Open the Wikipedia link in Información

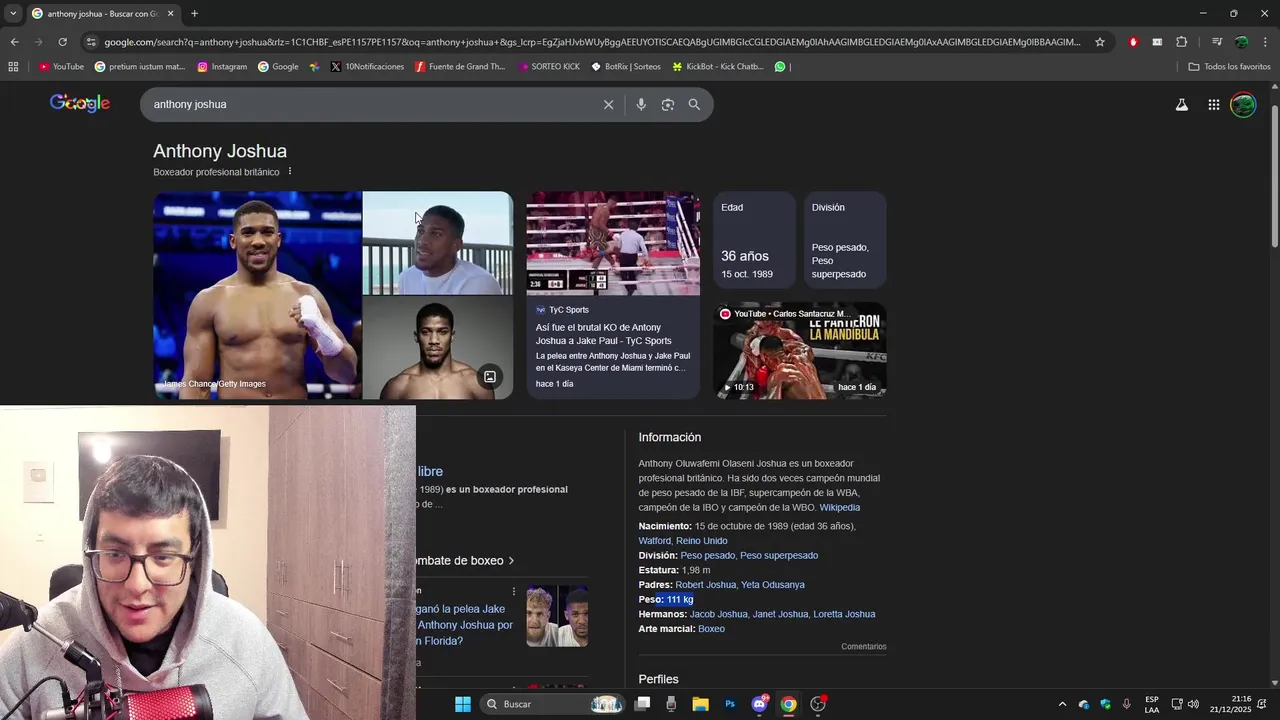839,508
